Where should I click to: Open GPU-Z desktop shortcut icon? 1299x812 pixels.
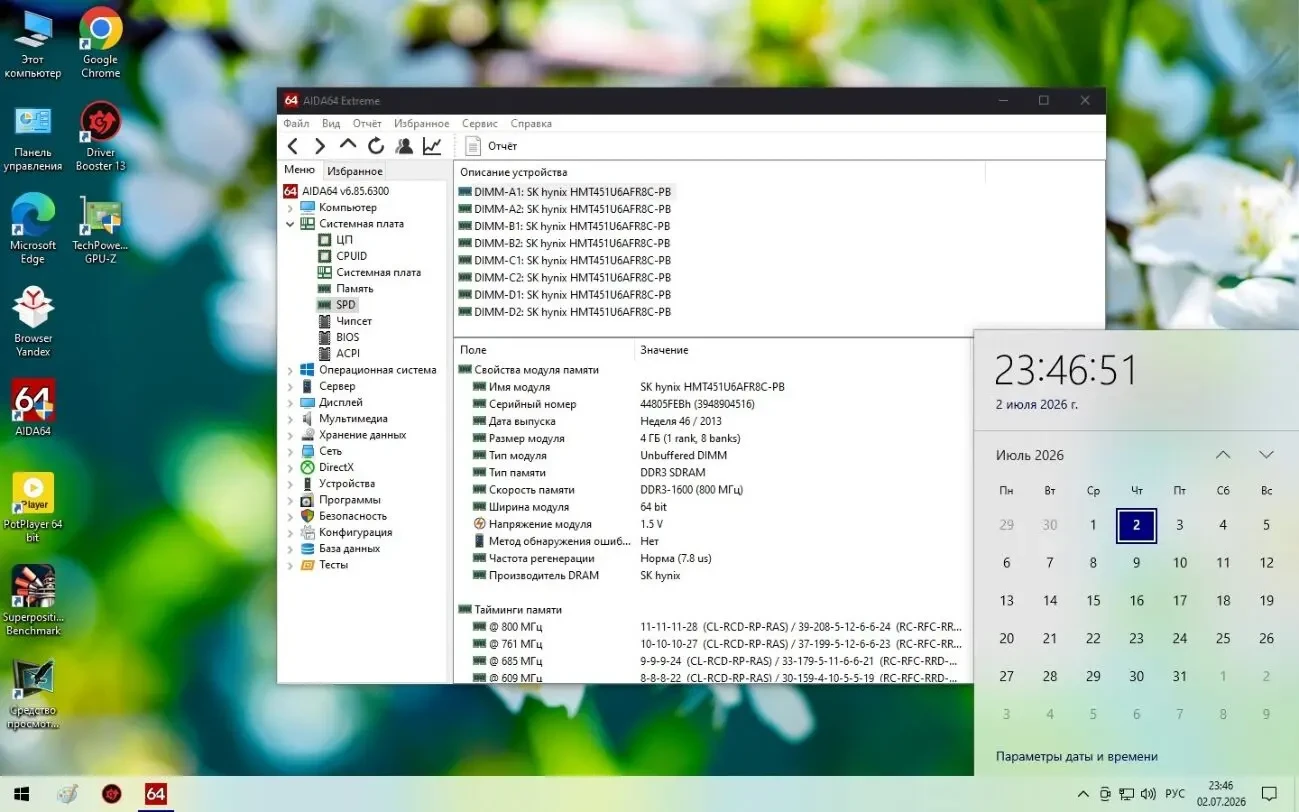click(x=100, y=230)
